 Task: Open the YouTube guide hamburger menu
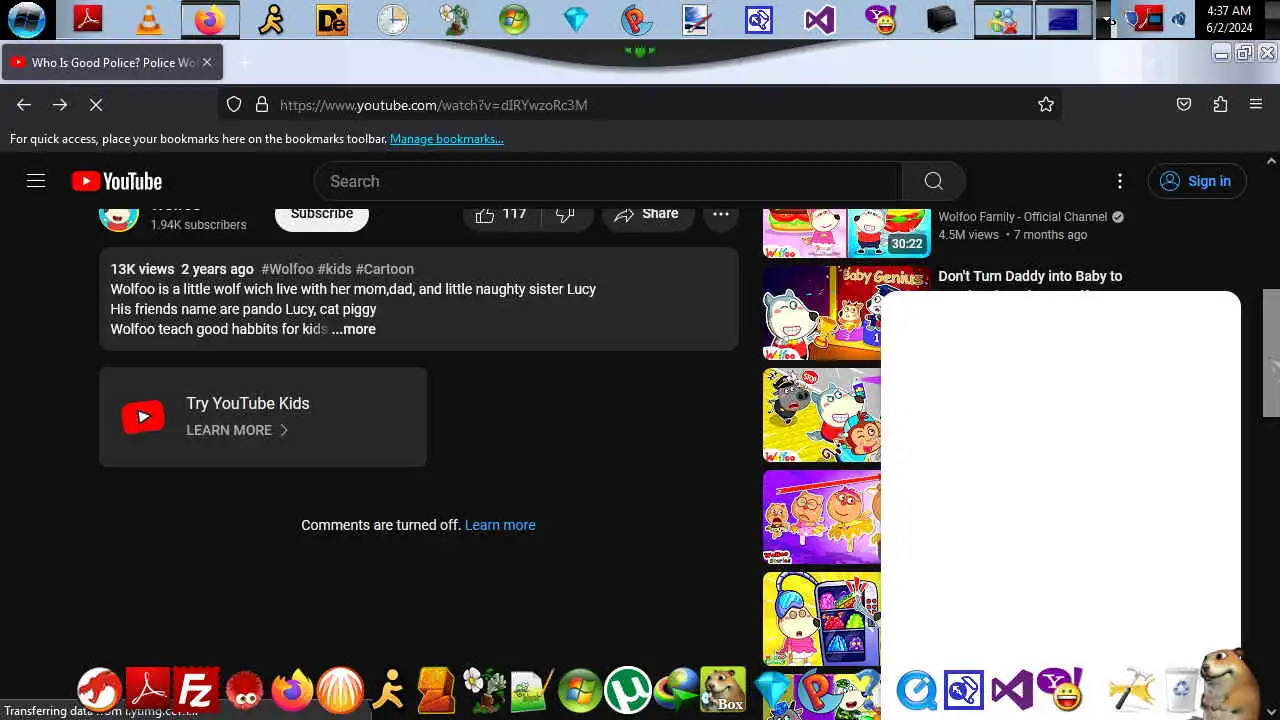coord(36,181)
